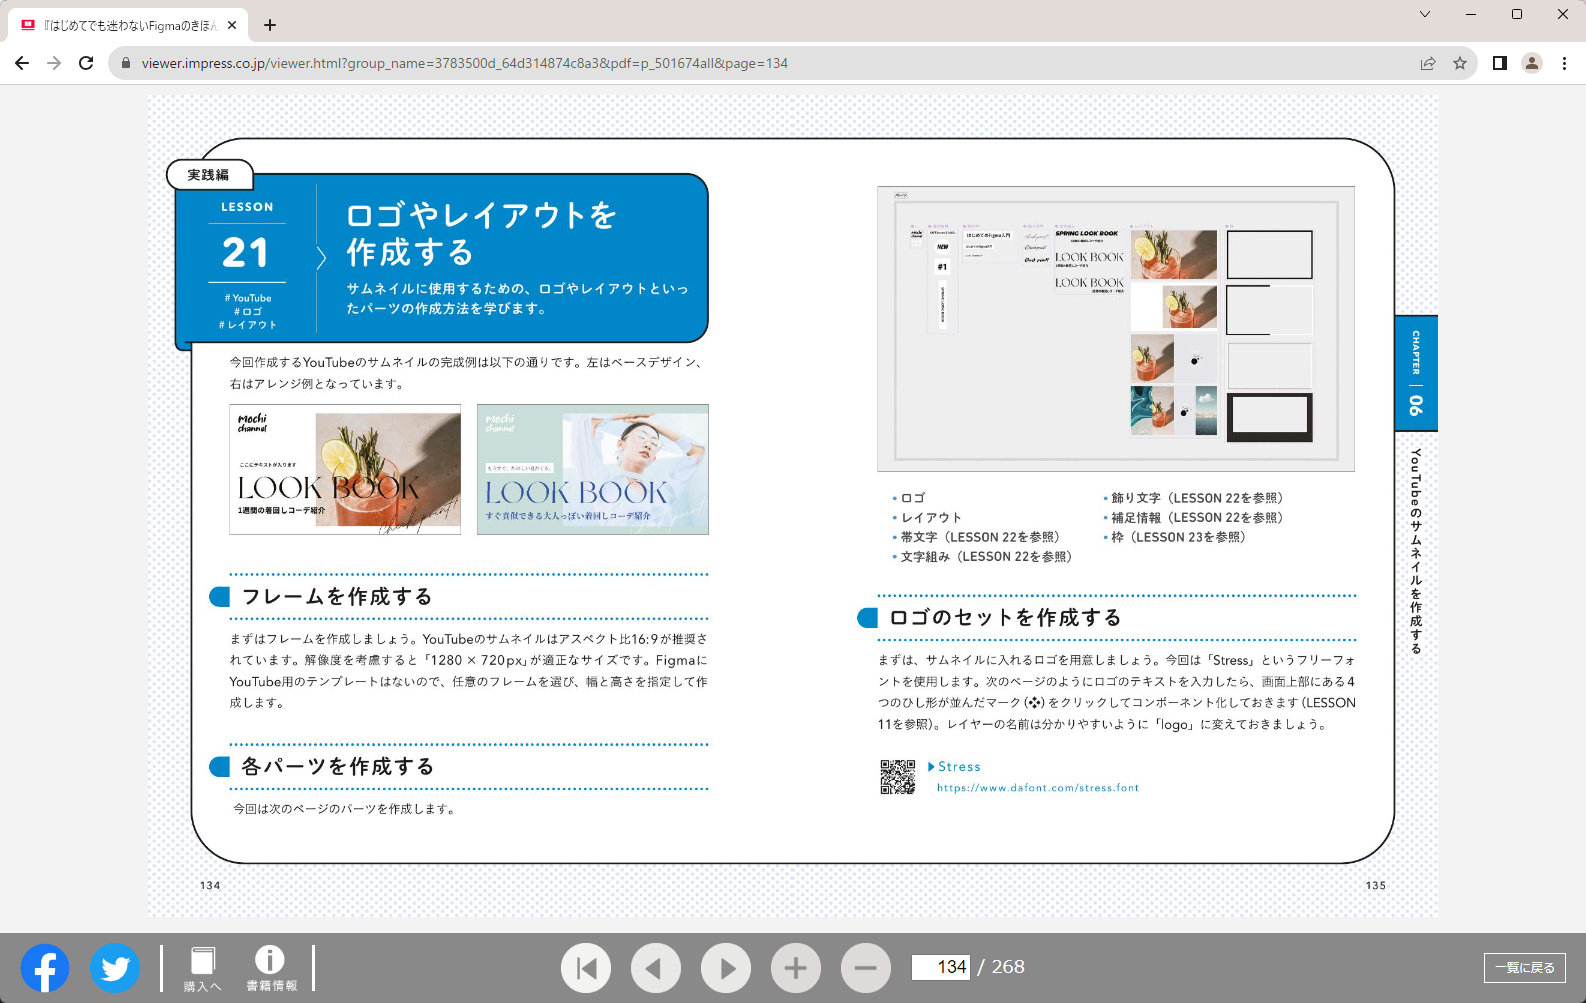
Task: Bookmark this tab with the star
Action: coord(1460,63)
